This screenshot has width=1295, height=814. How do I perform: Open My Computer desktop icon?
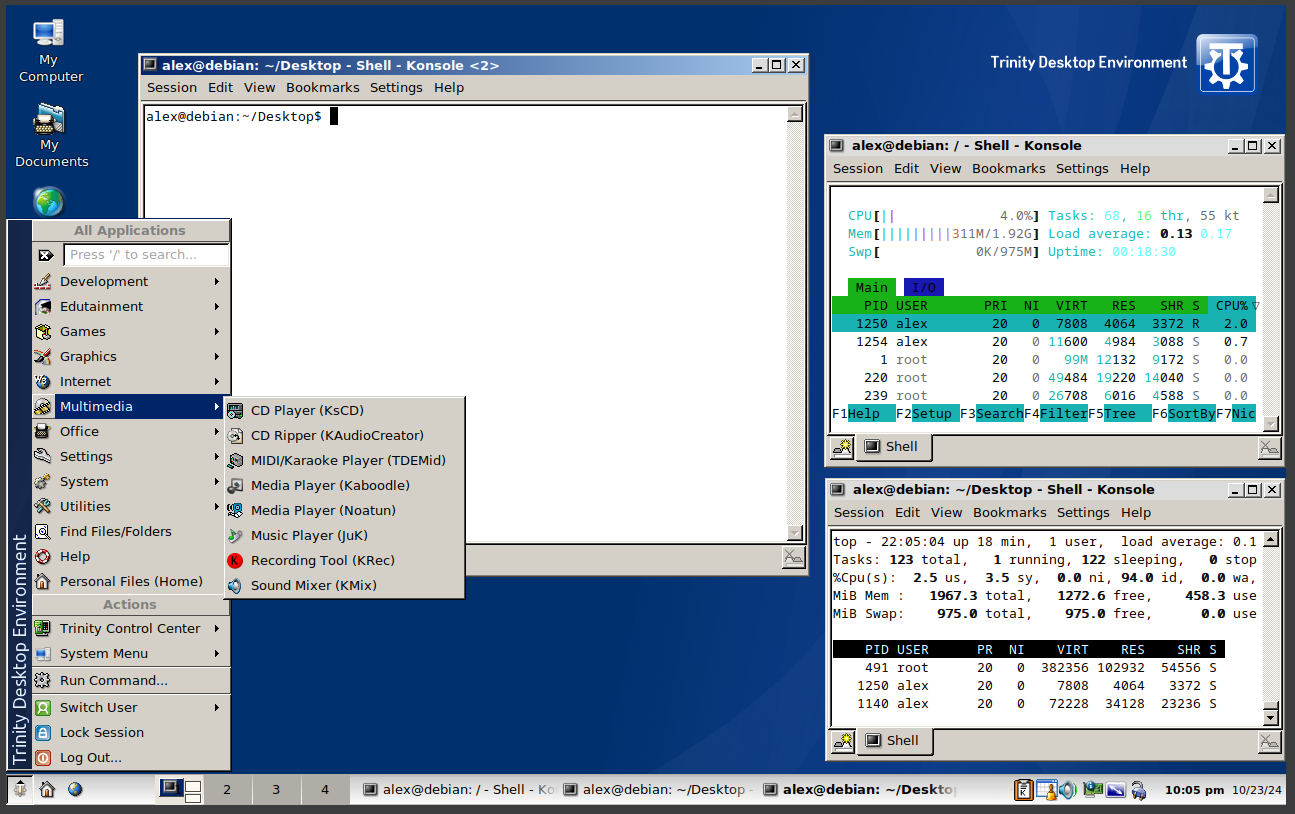[x=50, y=50]
